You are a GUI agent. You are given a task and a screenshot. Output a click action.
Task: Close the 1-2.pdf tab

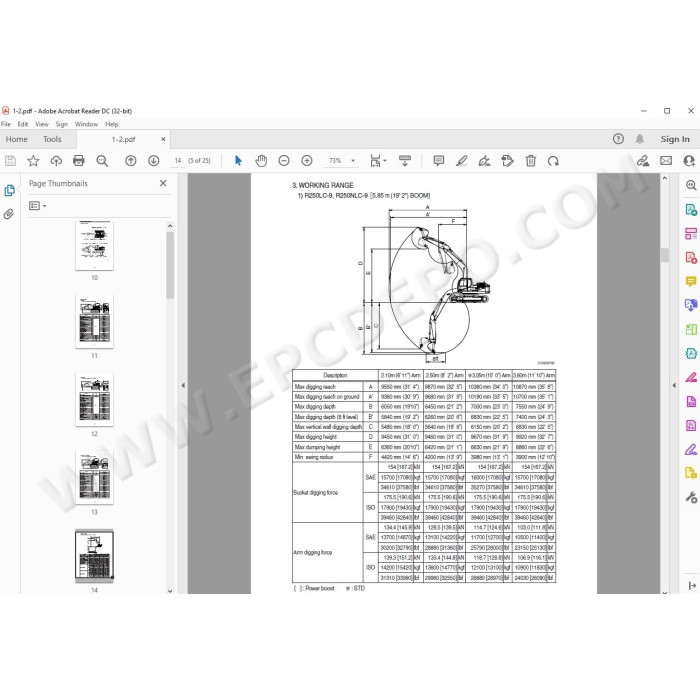pos(163,139)
